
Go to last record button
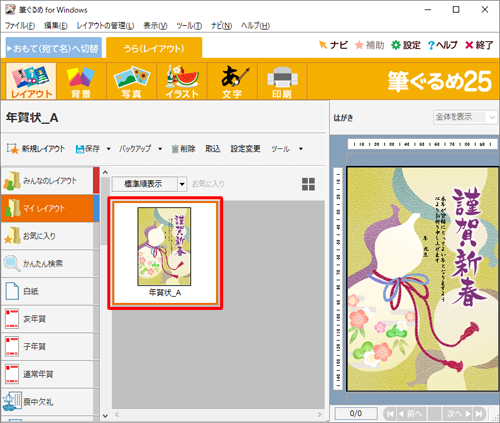pos(479,414)
